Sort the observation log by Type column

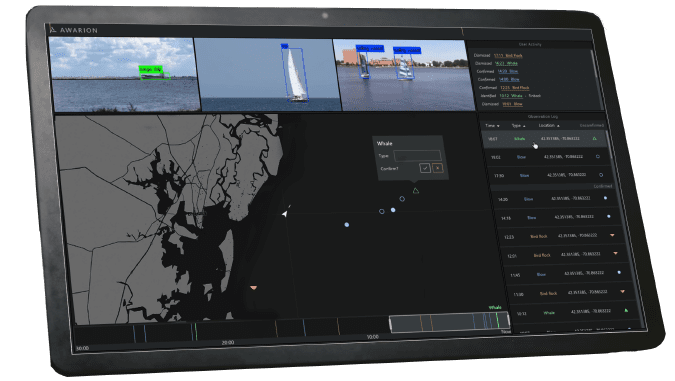click(518, 126)
